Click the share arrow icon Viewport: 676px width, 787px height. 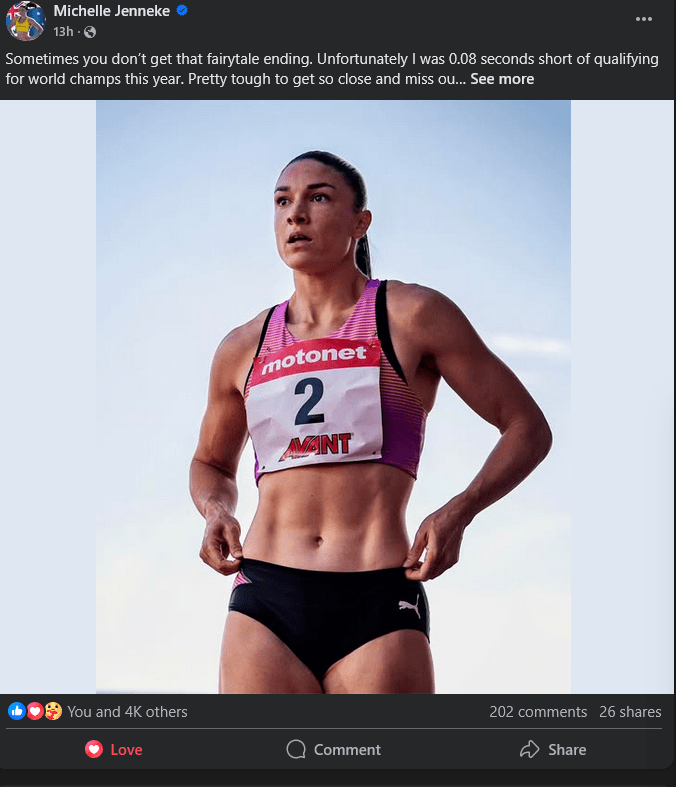point(529,749)
